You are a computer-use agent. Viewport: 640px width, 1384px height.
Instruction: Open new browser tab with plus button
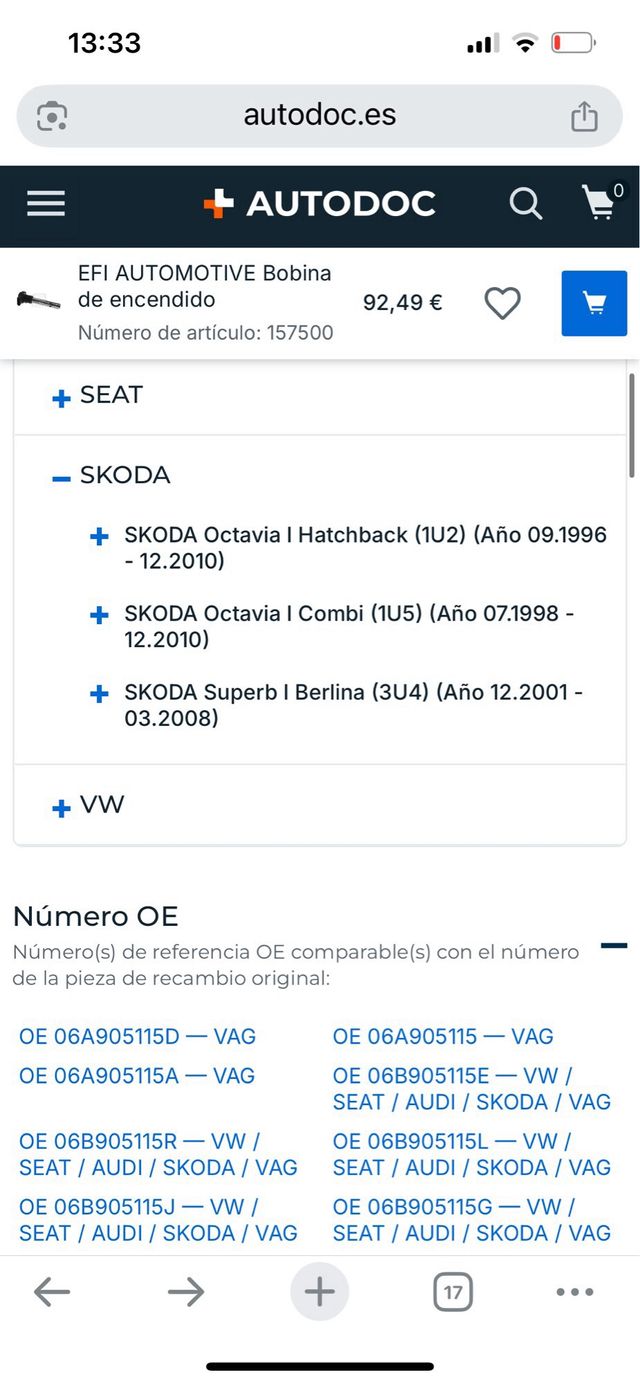(320, 1292)
